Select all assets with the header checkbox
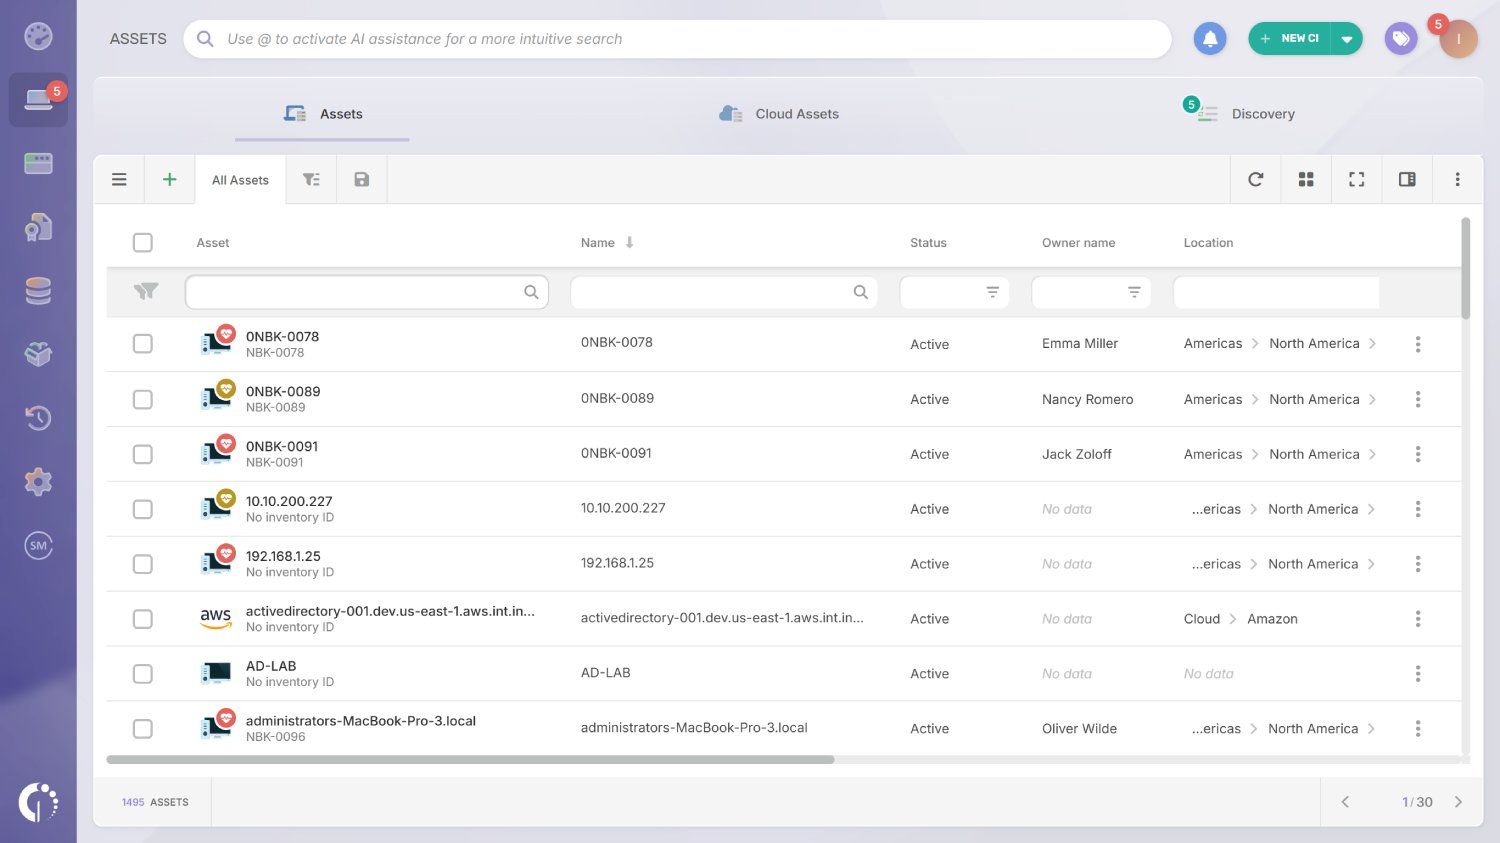This screenshot has height=843, width=1500. tap(143, 242)
